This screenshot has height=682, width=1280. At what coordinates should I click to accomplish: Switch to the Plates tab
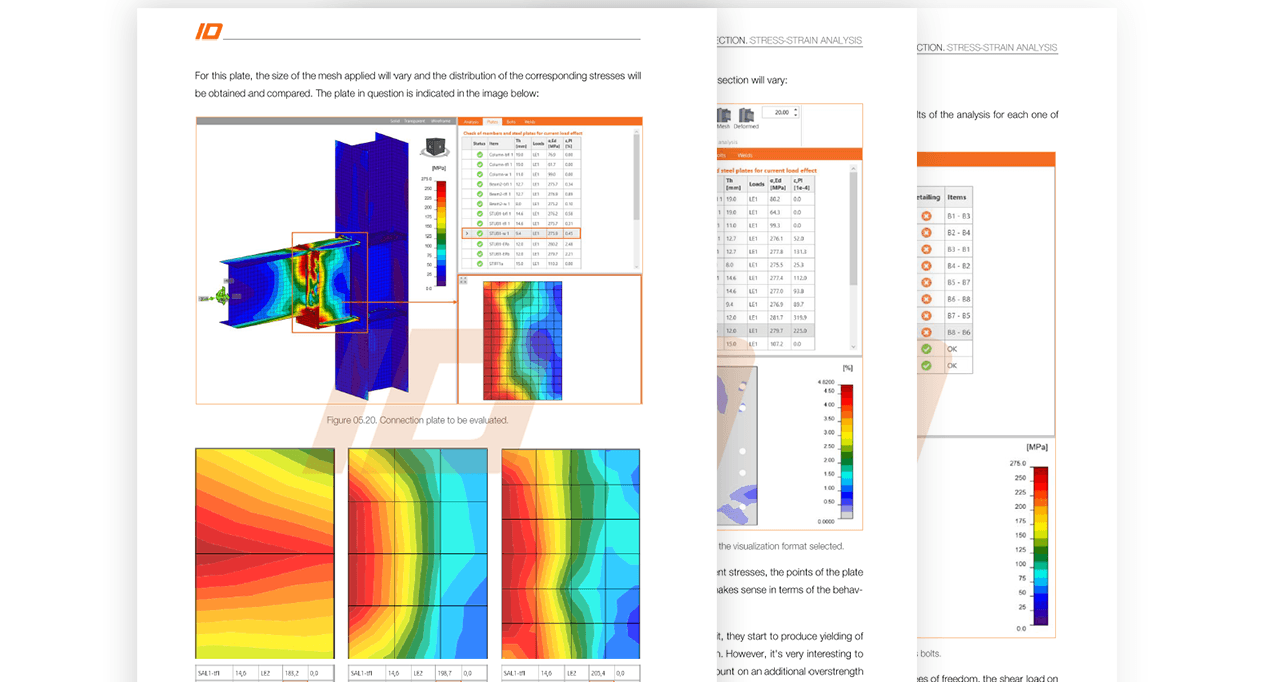tap(492, 122)
